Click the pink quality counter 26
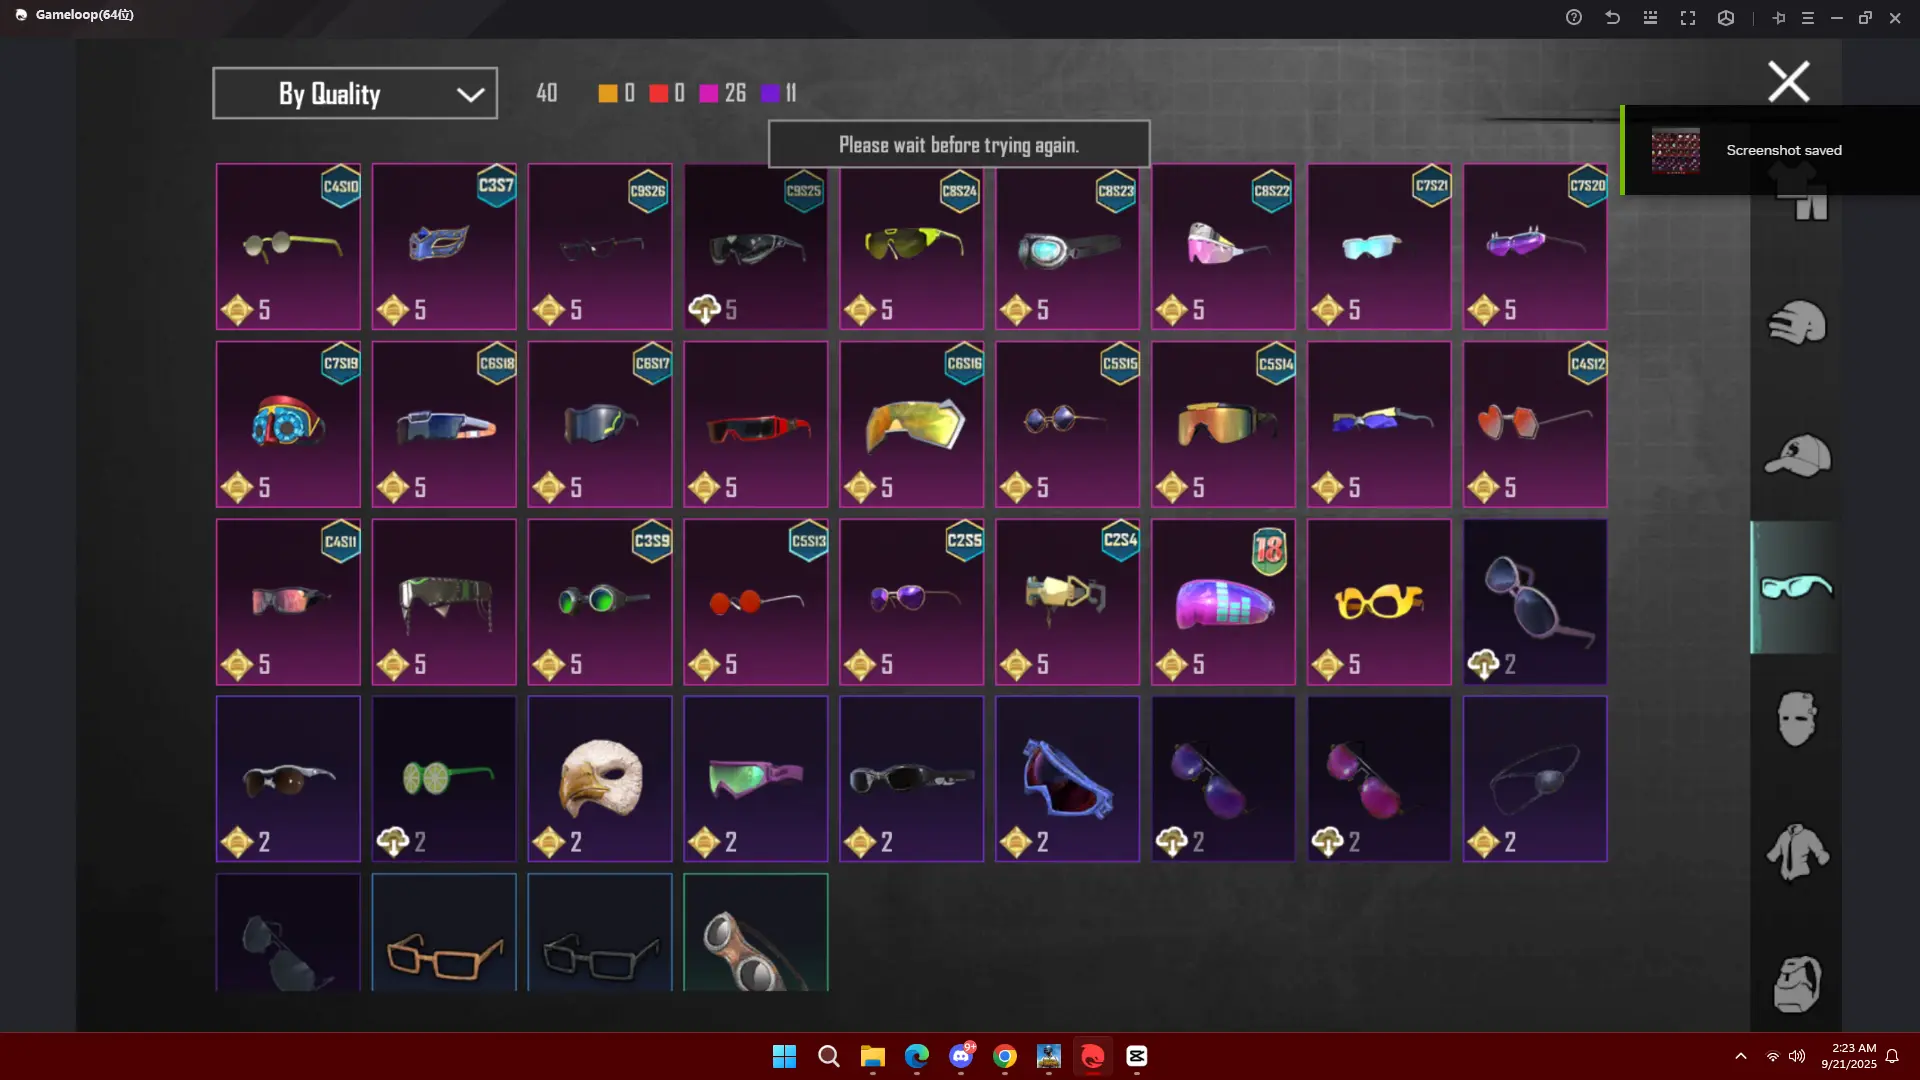This screenshot has width=1920, height=1080. (735, 94)
